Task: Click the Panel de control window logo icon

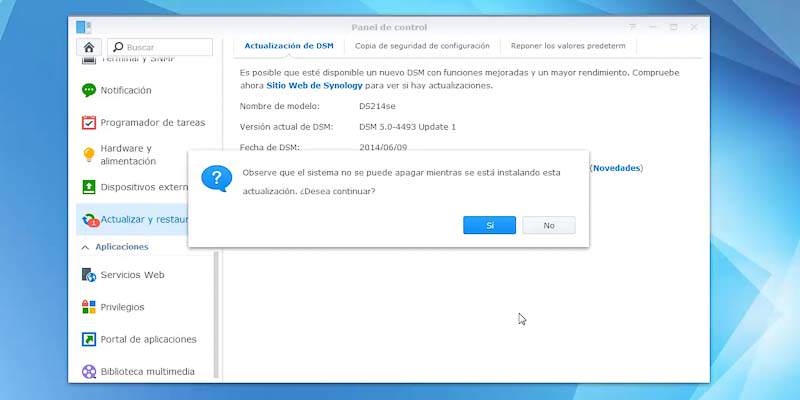Action: [x=83, y=27]
